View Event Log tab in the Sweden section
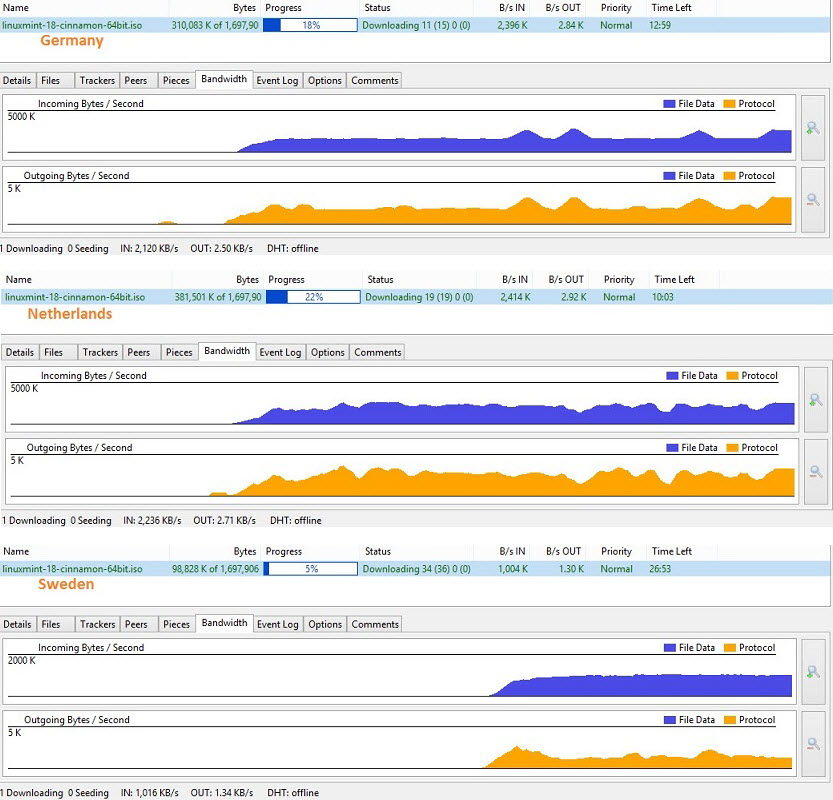This screenshot has width=833, height=800. pos(278,624)
